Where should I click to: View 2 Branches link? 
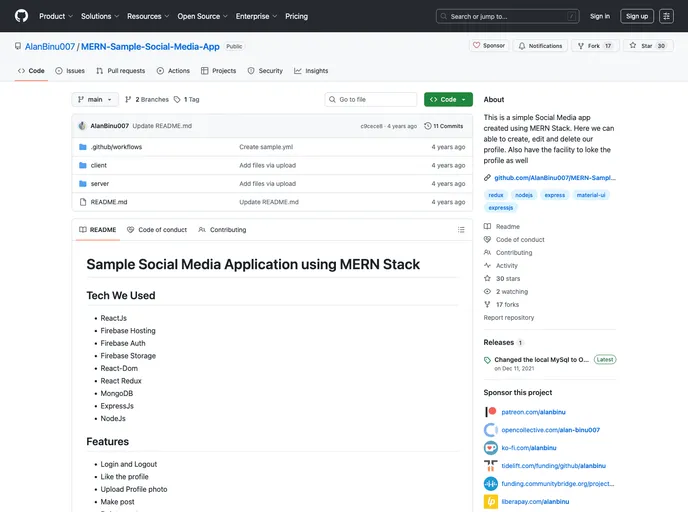(x=147, y=100)
